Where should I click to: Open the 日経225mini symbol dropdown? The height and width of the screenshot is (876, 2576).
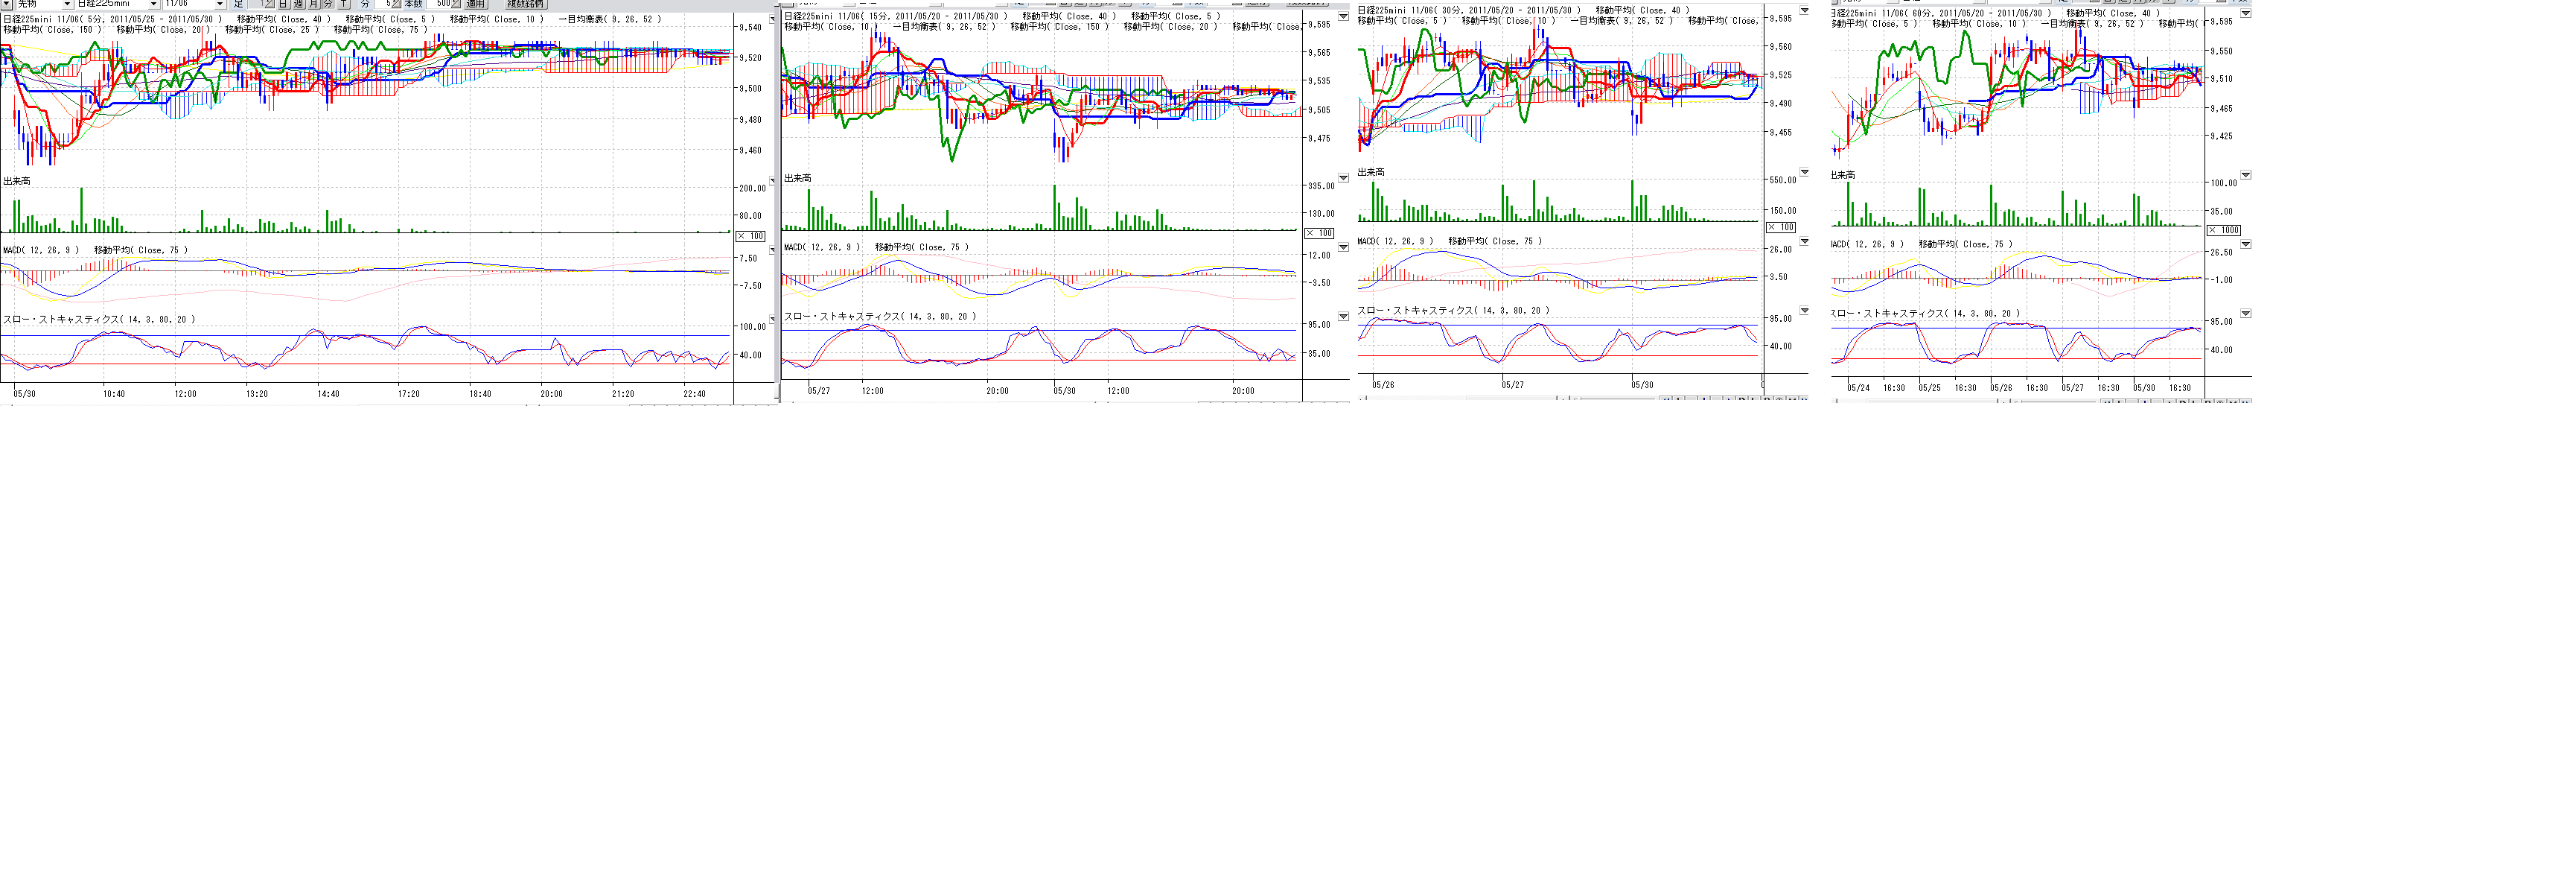click(x=154, y=4)
